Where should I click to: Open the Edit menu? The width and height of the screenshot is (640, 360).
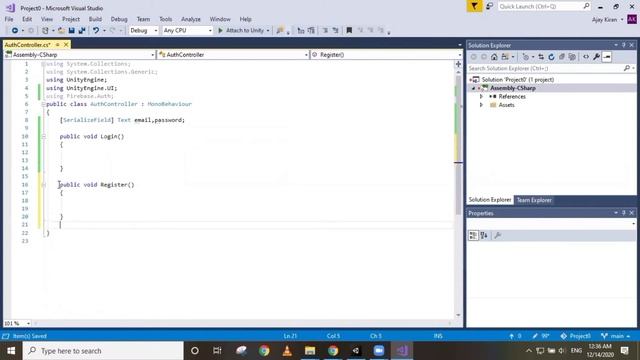[27, 19]
